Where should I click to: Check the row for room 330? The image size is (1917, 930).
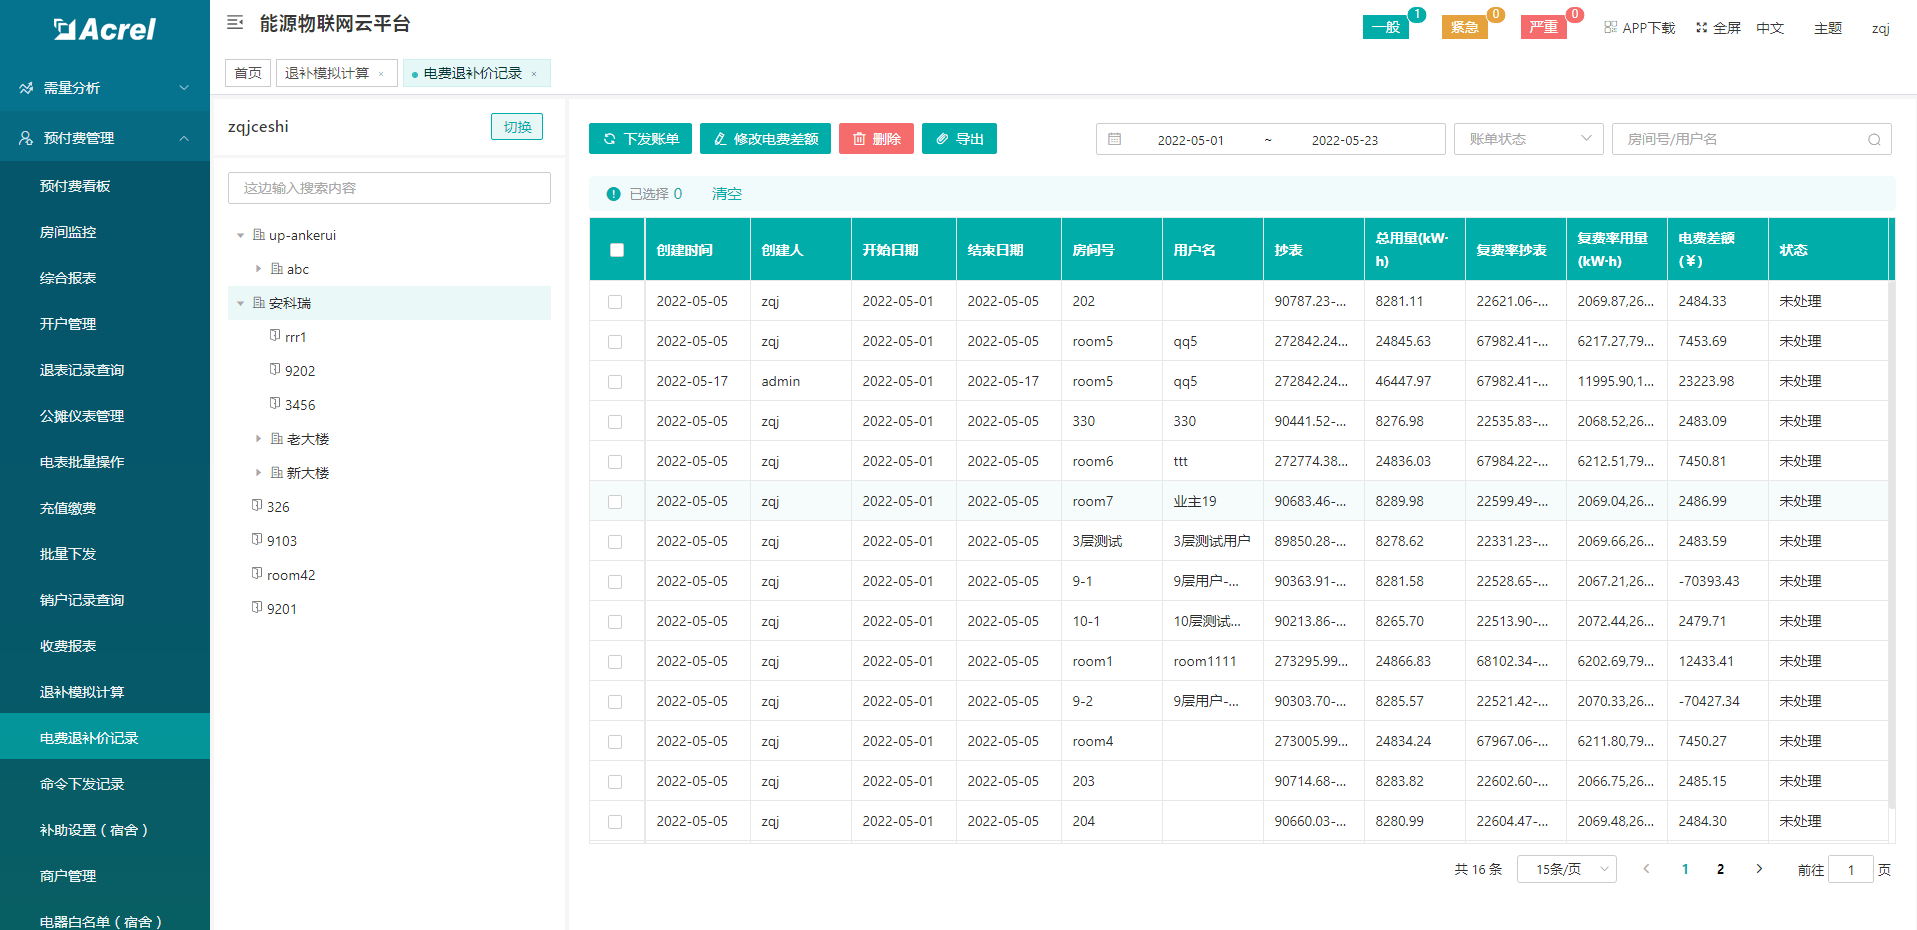[x=615, y=422]
